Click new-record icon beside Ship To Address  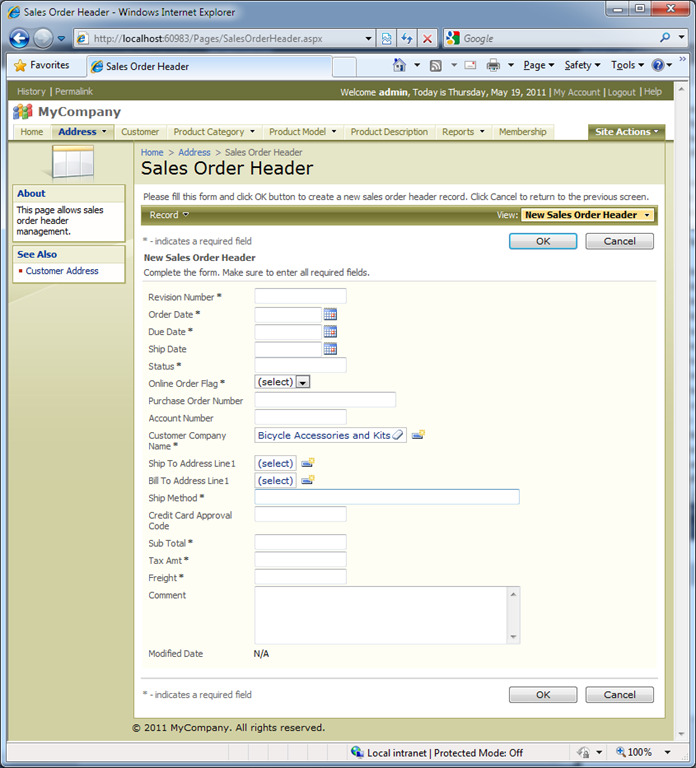(308, 463)
